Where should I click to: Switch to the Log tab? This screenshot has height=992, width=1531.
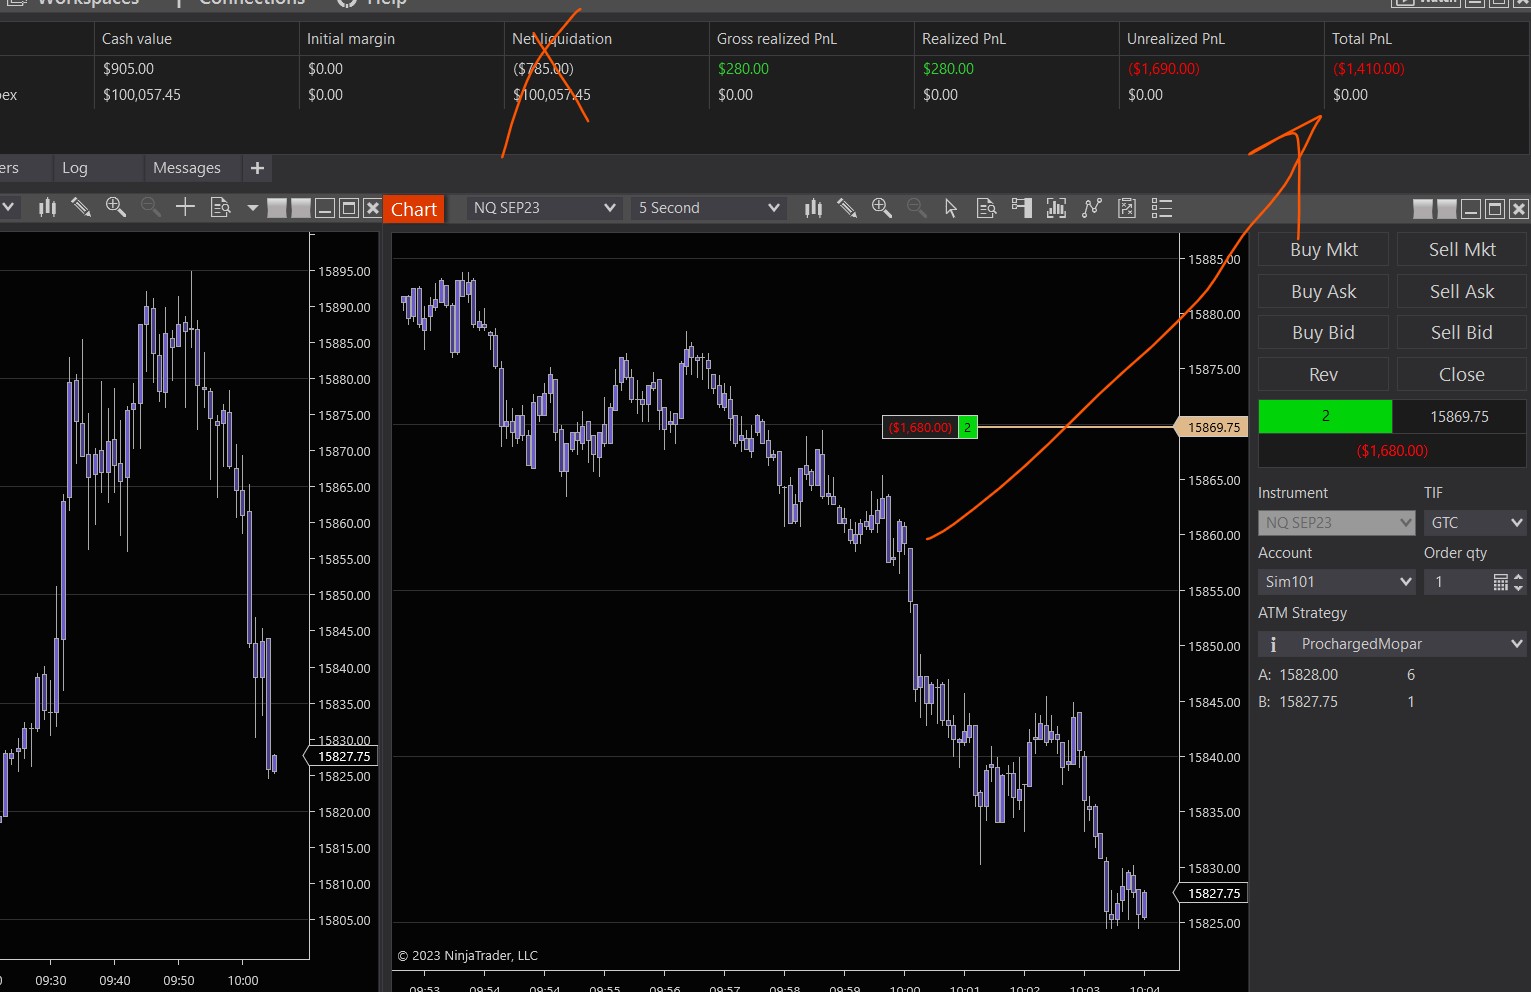75,168
